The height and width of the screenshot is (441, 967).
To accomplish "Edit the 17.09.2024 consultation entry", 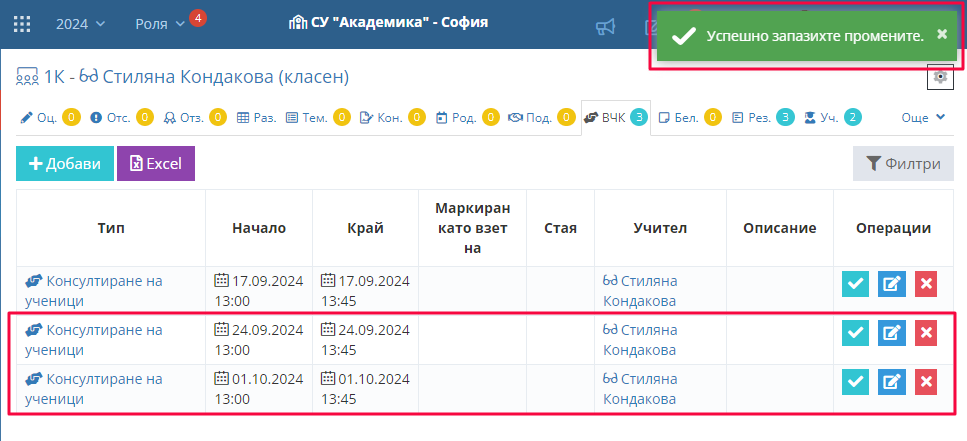I will tap(891, 284).
